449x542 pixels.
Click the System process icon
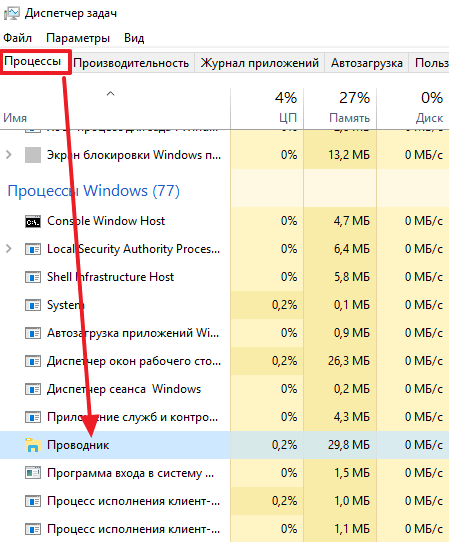click(33, 305)
